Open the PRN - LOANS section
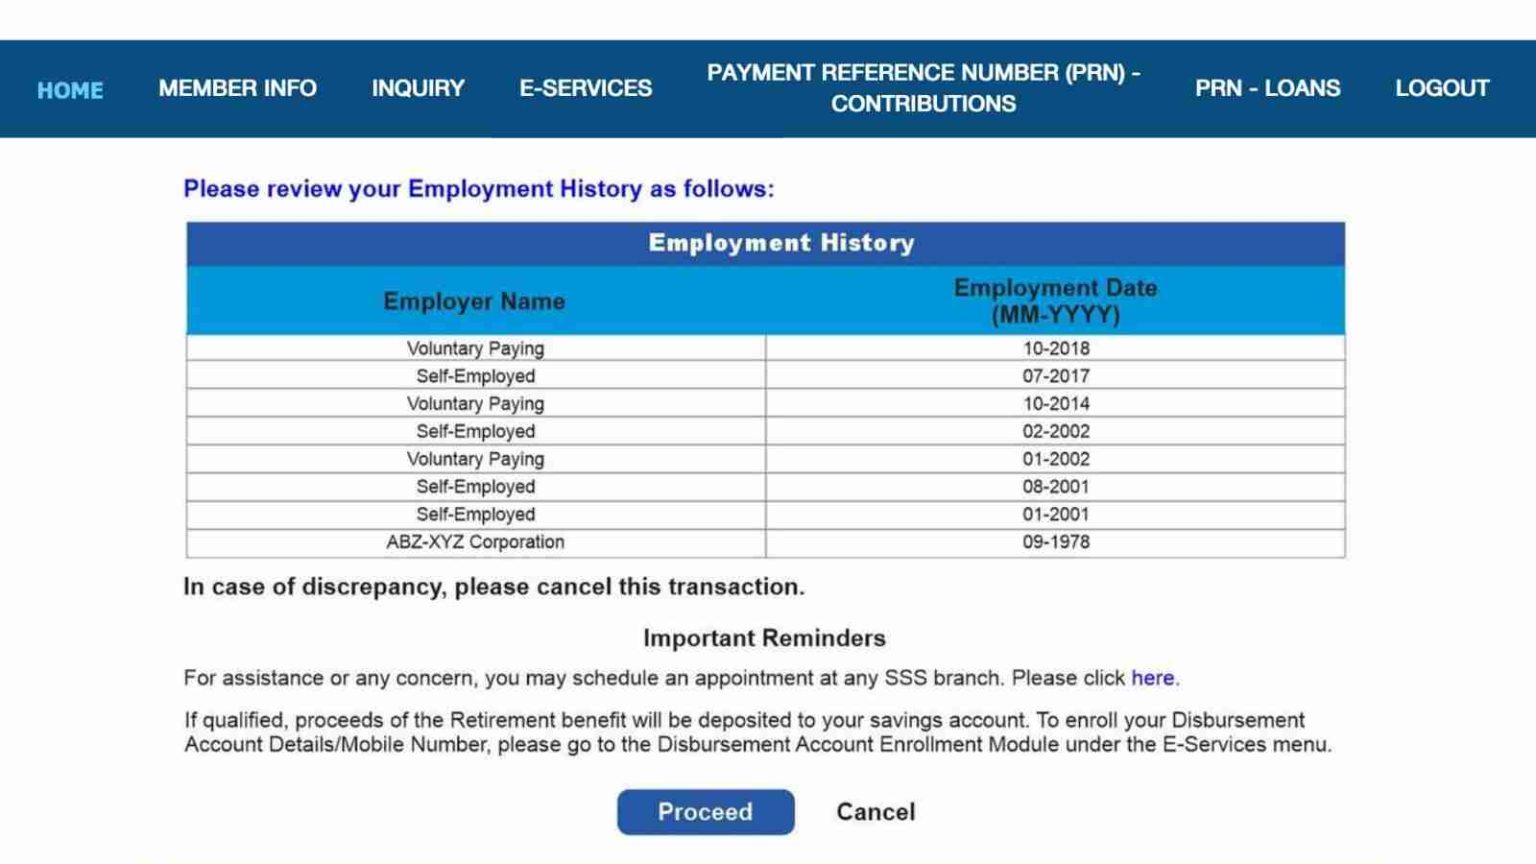This screenshot has width=1536, height=864. click(1269, 88)
